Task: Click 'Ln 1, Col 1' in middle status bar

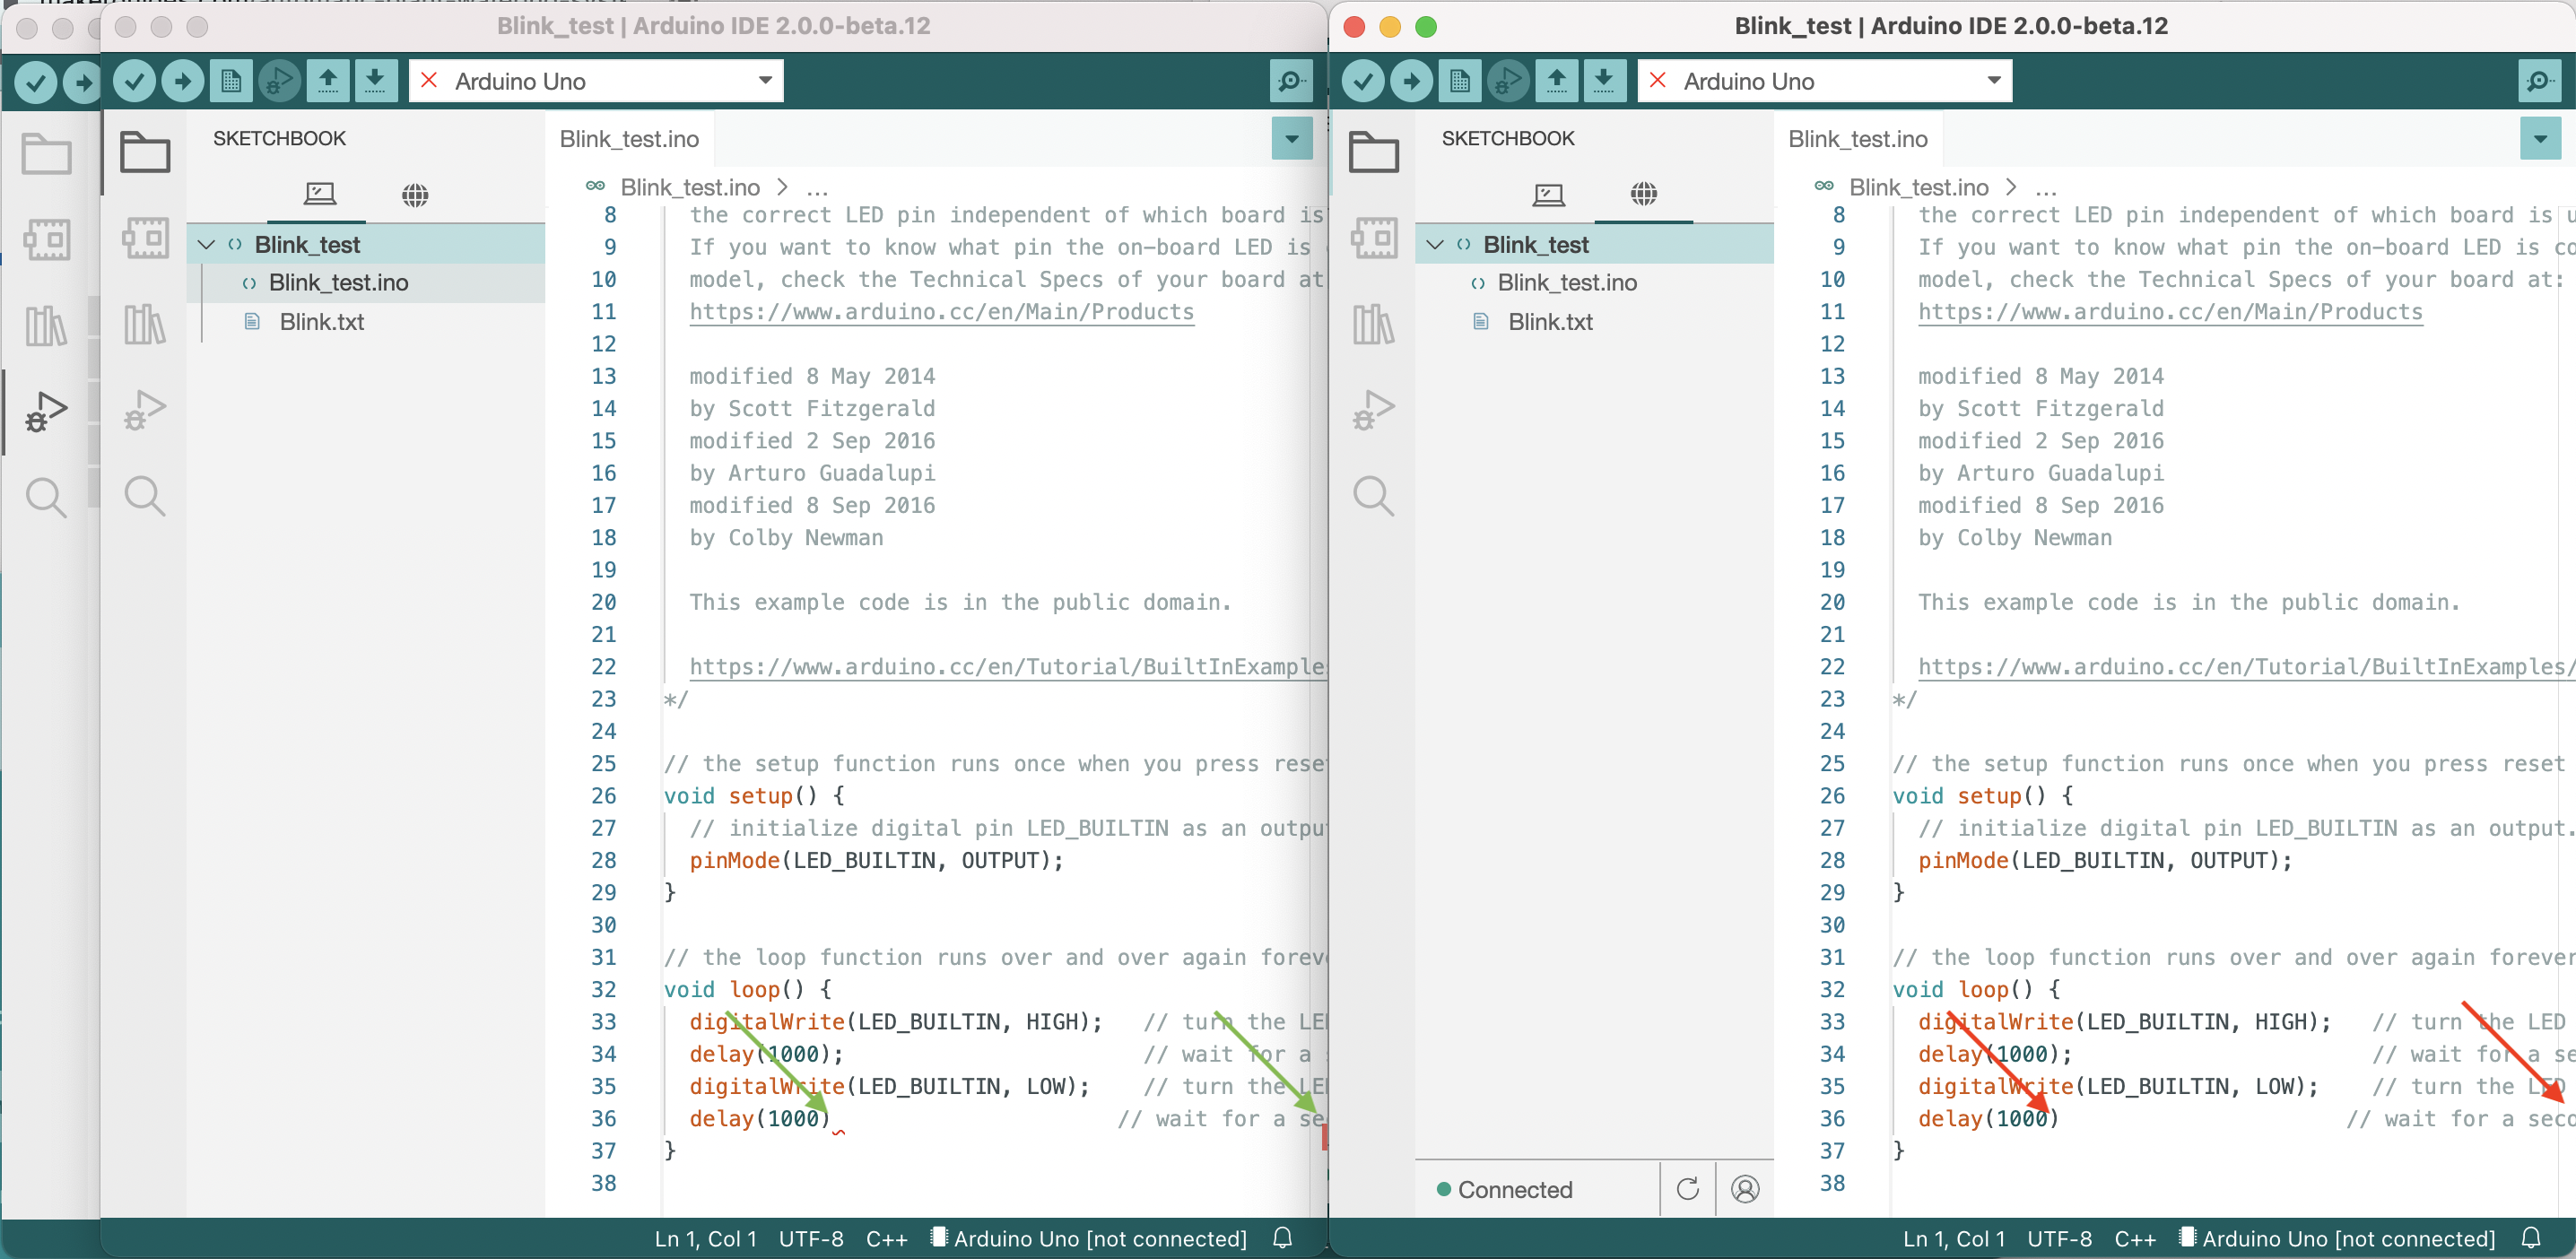Action: pos(705,1238)
